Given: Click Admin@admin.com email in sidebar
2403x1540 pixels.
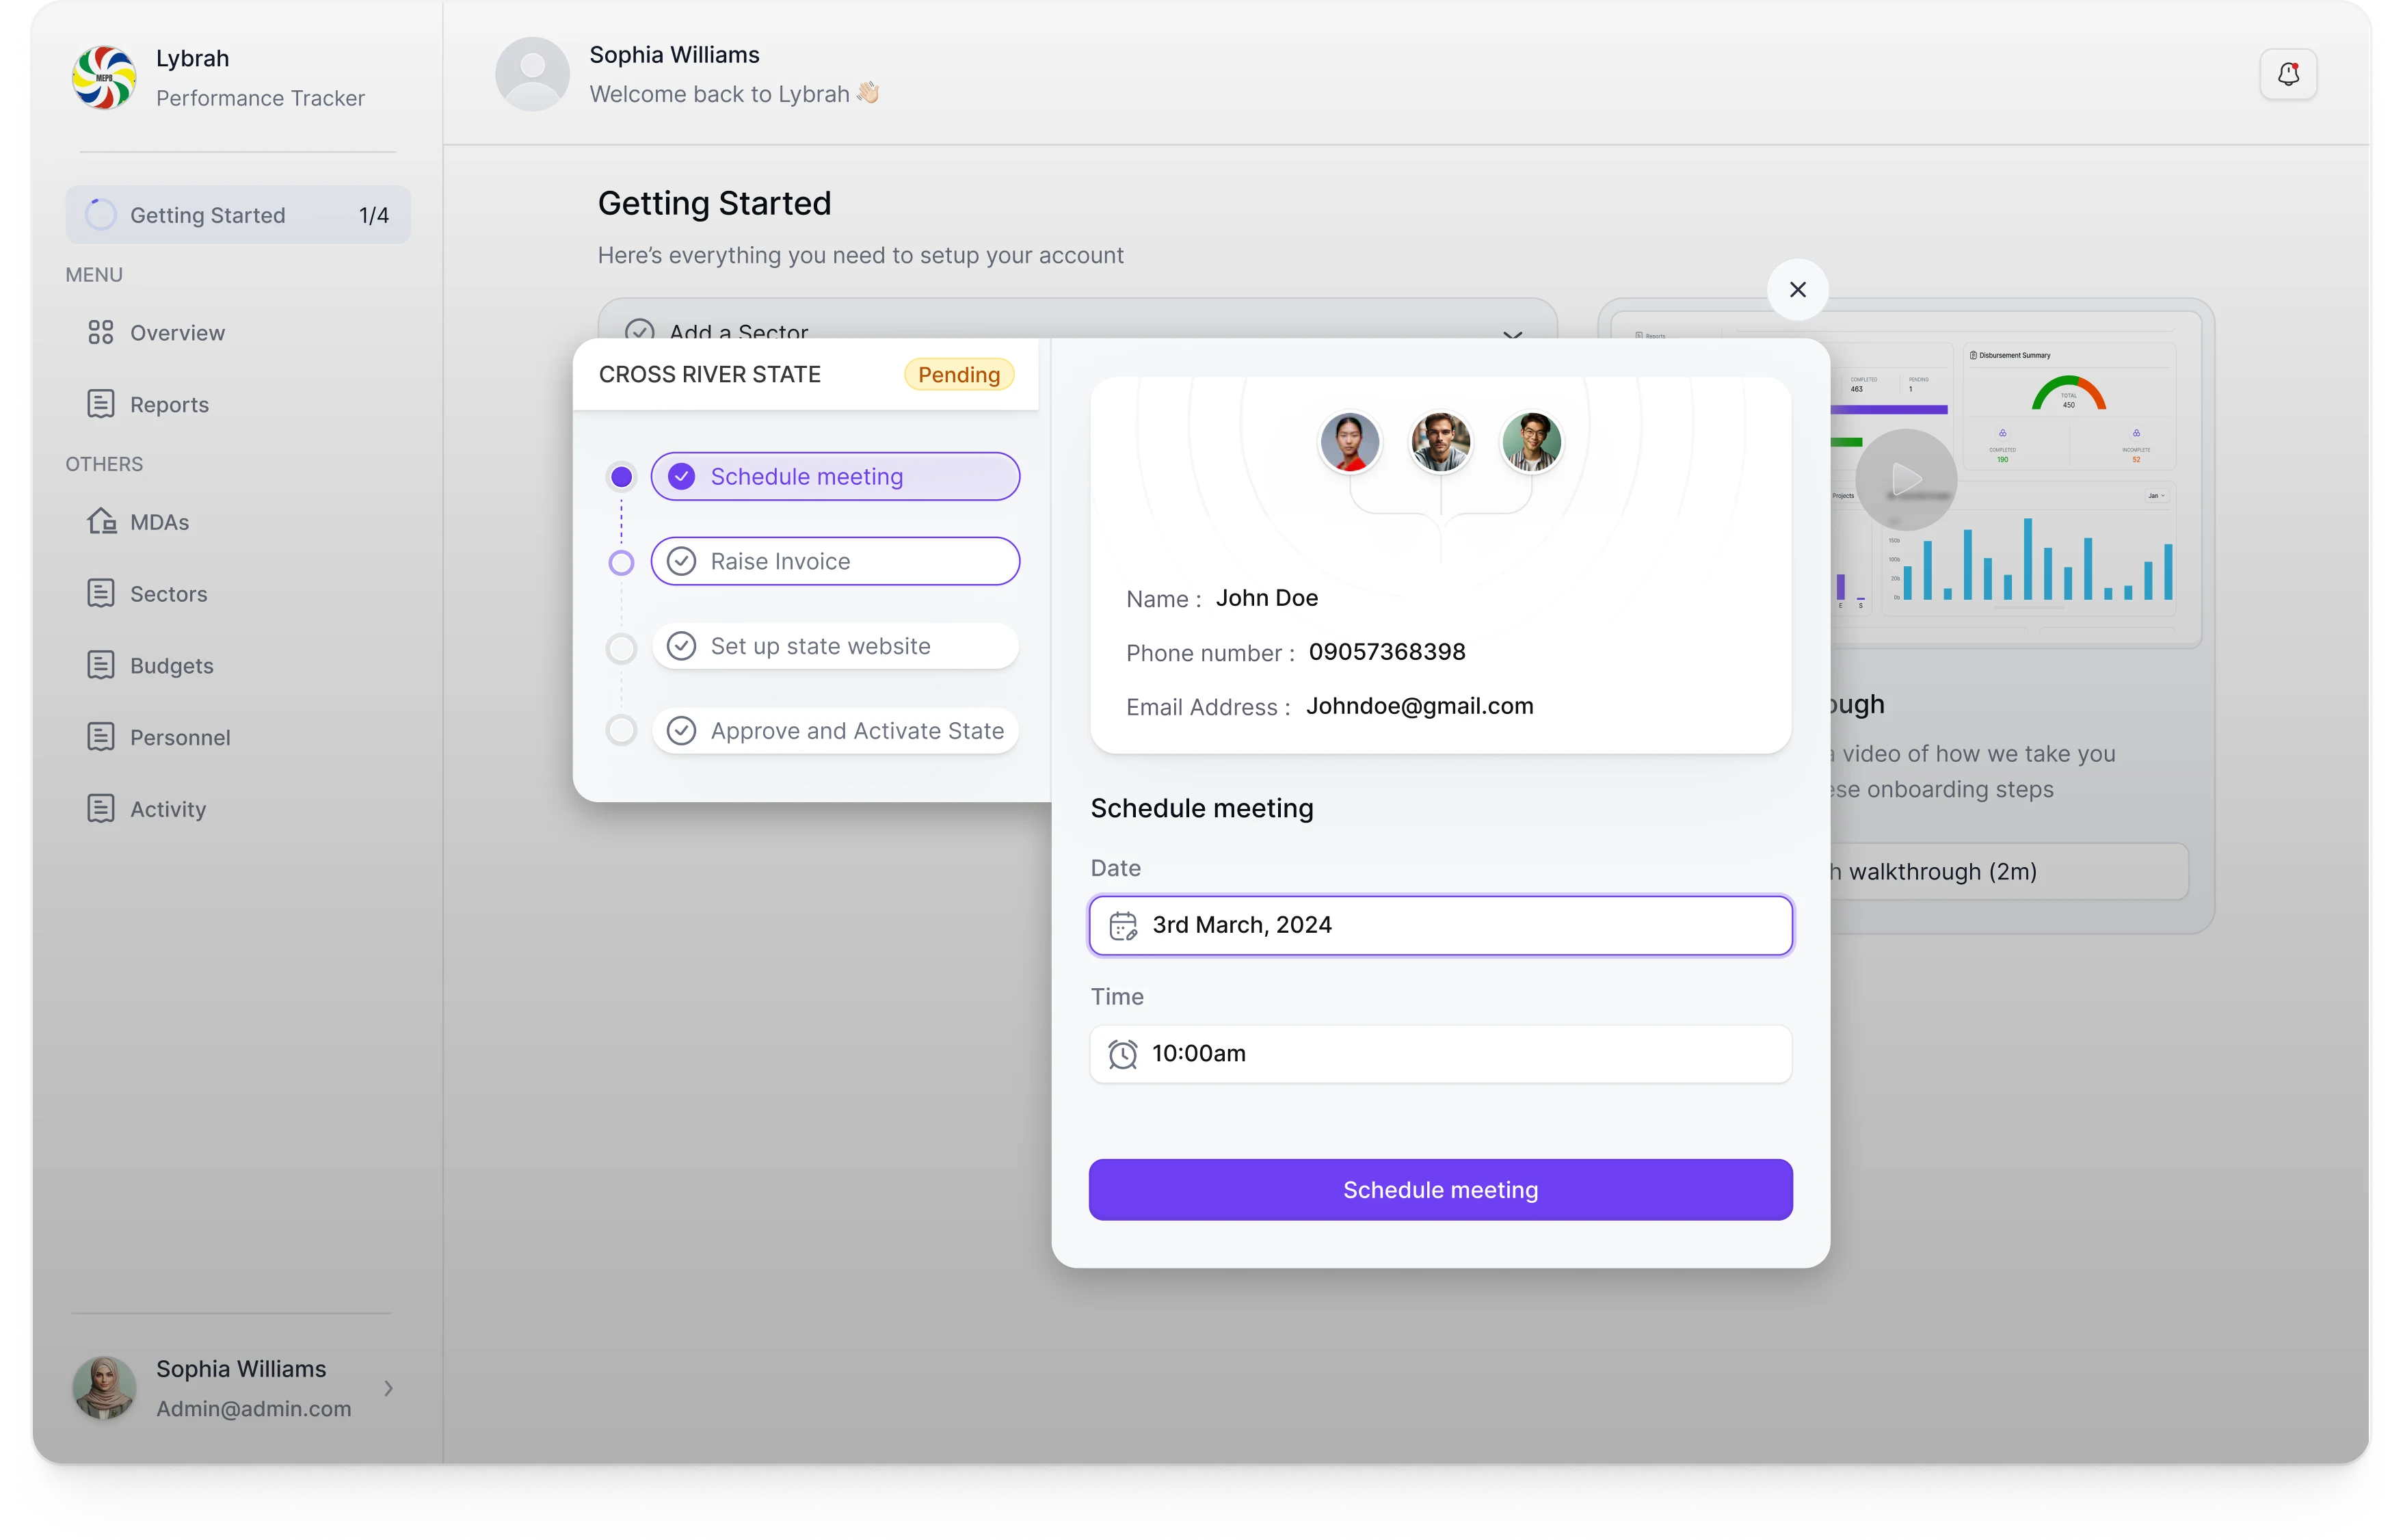Looking at the screenshot, I should (253, 1409).
